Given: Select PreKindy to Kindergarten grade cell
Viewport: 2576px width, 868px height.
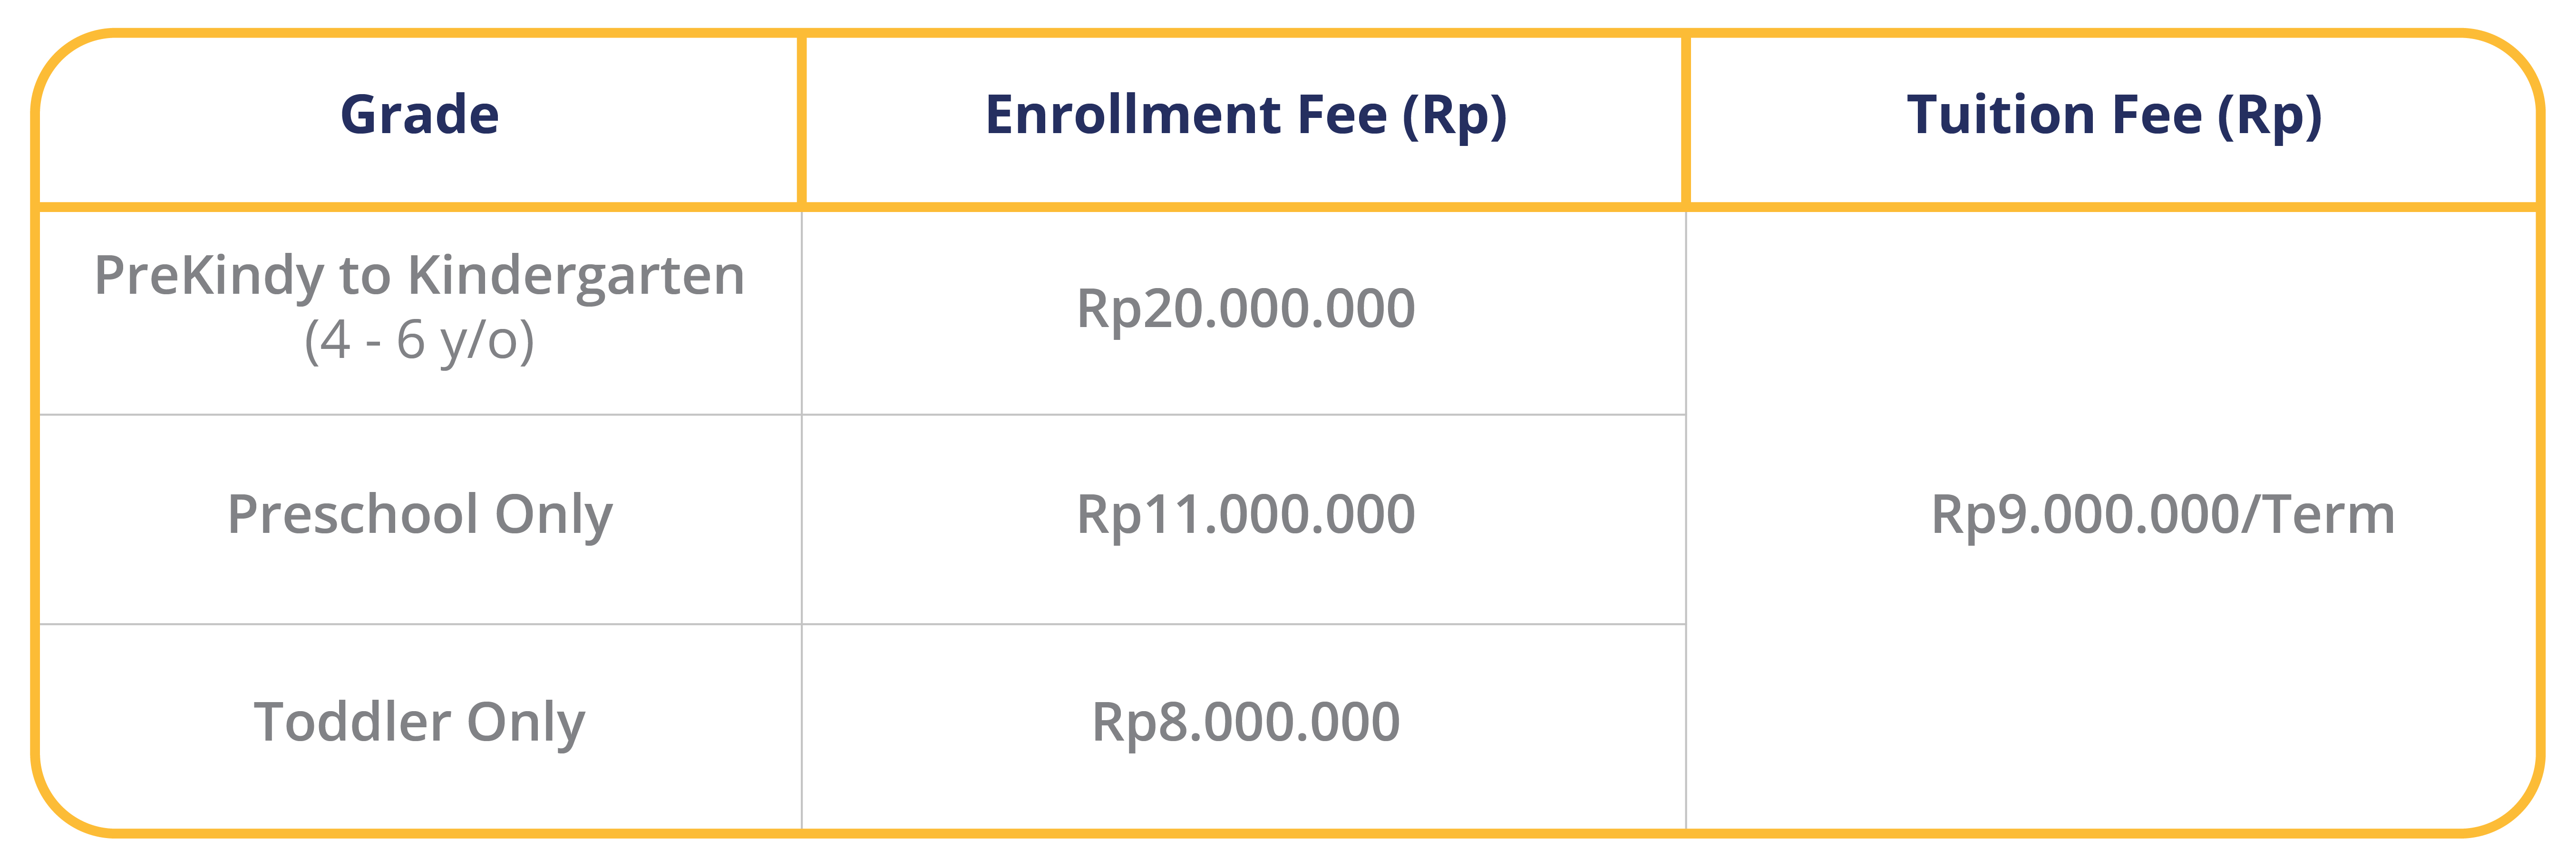Looking at the screenshot, I should tap(419, 308).
